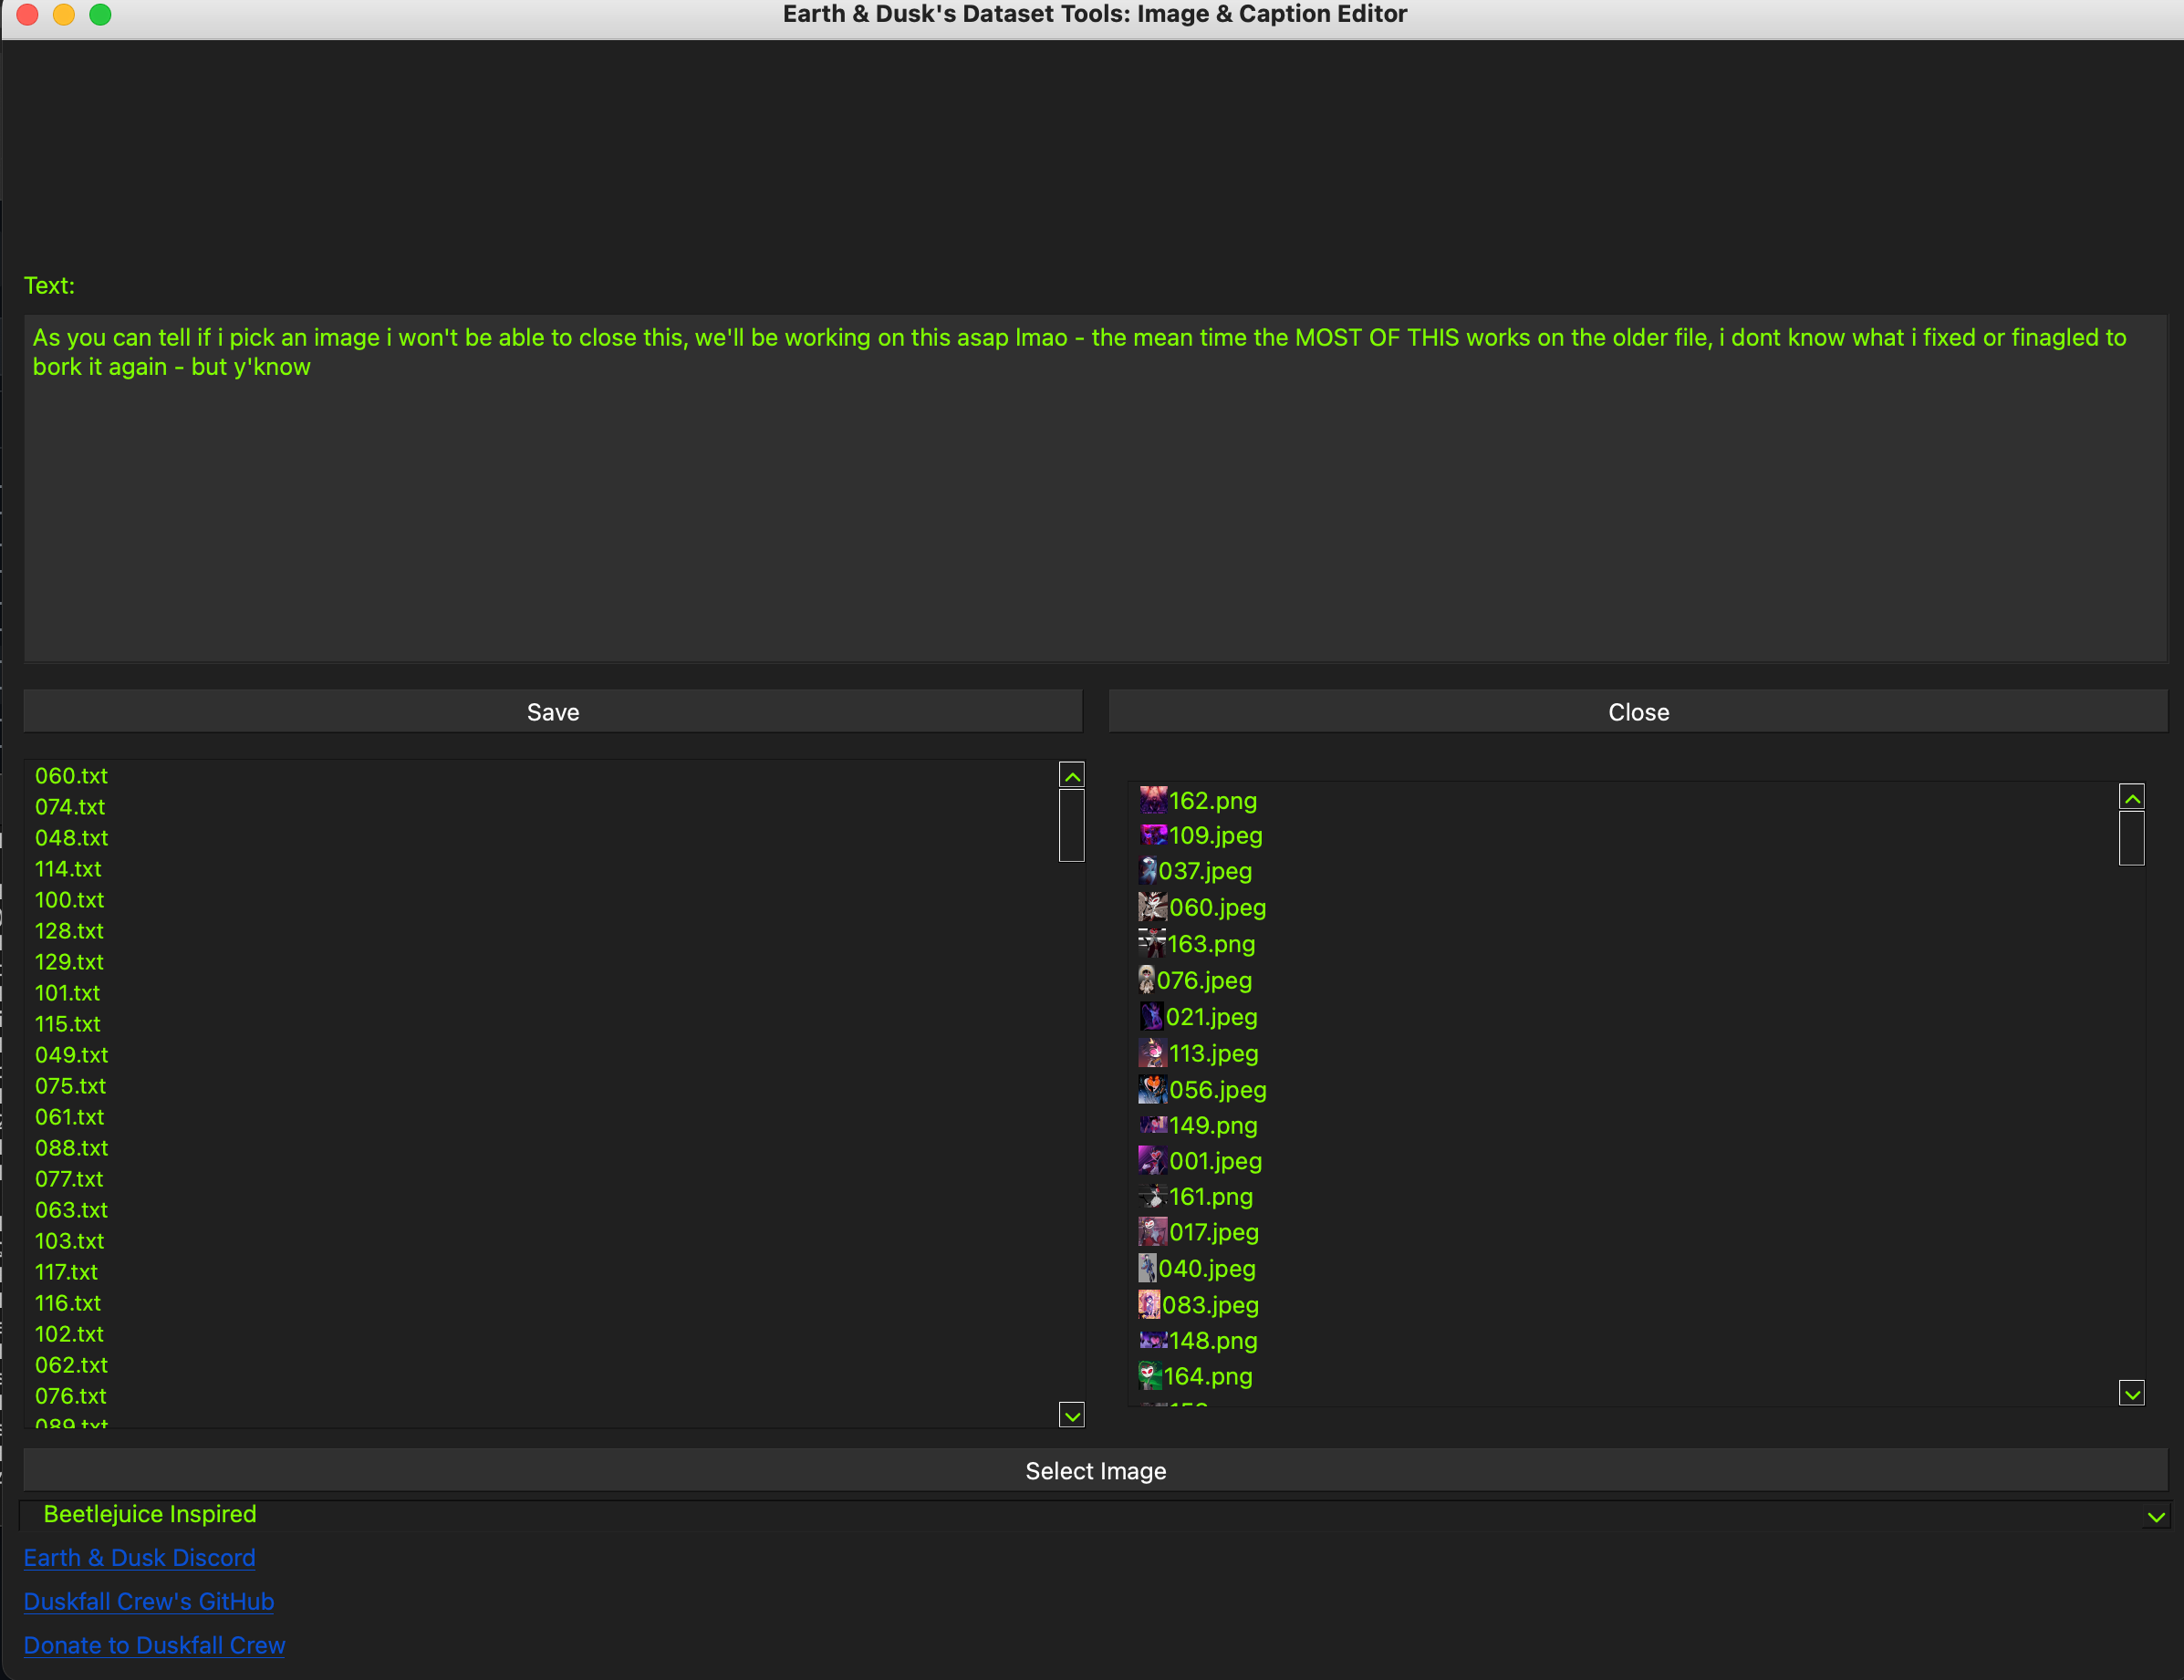2184x1680 pixels.
Task: Click the 162.png thumbnail icon
Action: pyautogui.click(x=1152, y=801)
